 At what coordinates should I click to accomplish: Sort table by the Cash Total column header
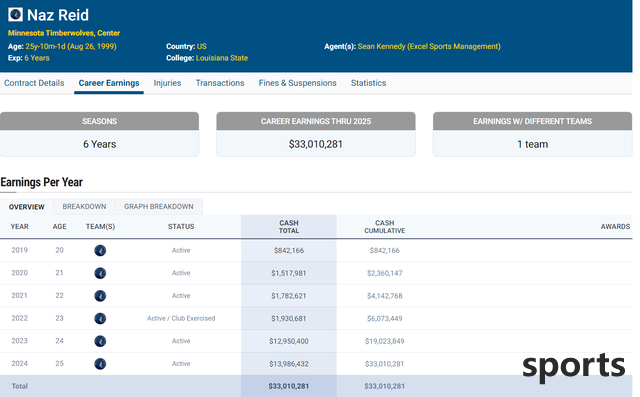(x=289, y=226)
